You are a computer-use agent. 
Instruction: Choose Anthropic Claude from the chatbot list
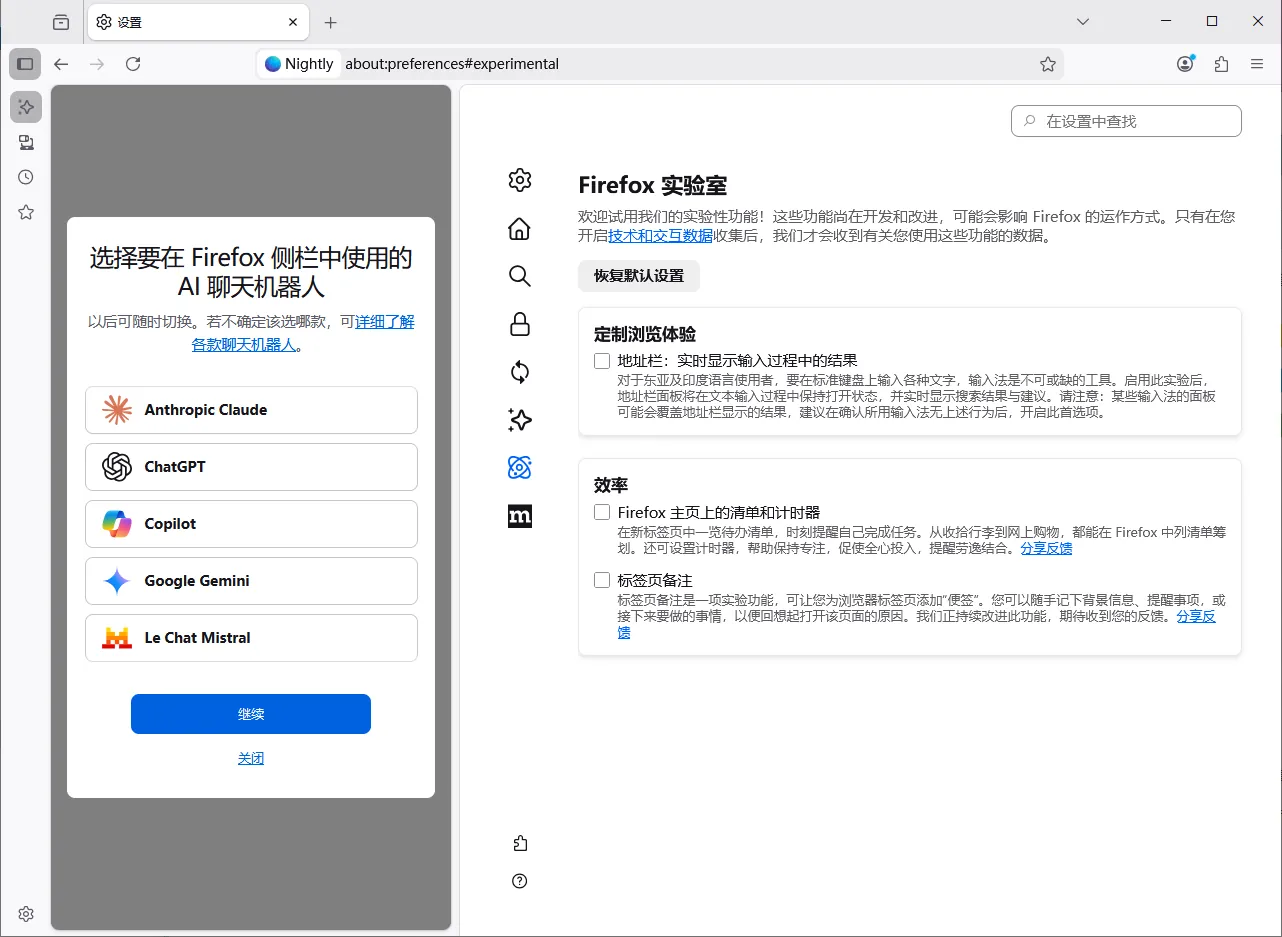pyautogui.click(x=251, y=410)
